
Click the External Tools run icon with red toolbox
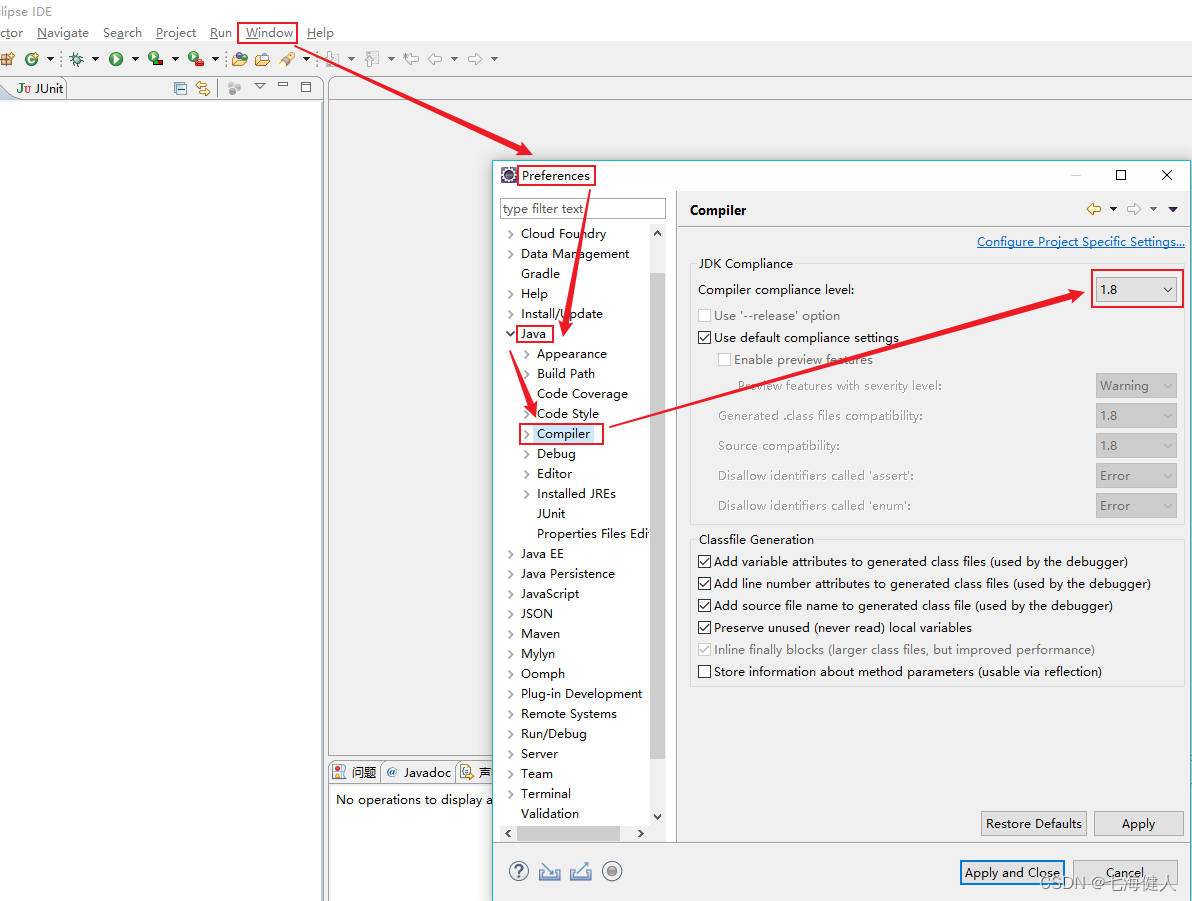coord(195,59)
